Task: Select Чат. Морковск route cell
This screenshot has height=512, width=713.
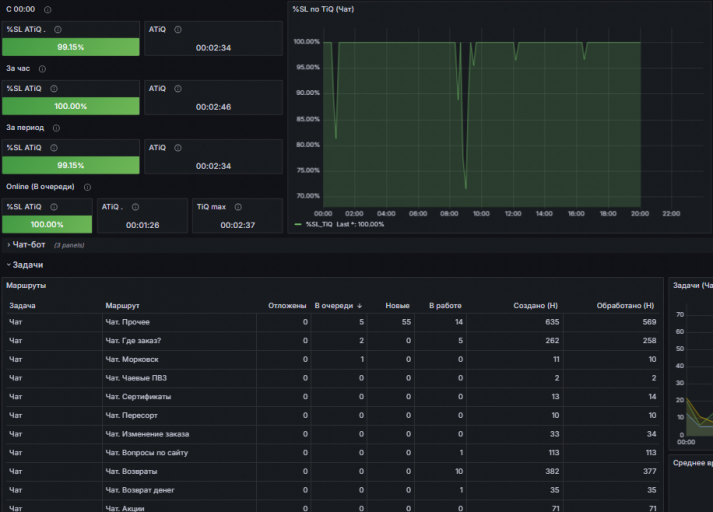Action: pos(179,359)
